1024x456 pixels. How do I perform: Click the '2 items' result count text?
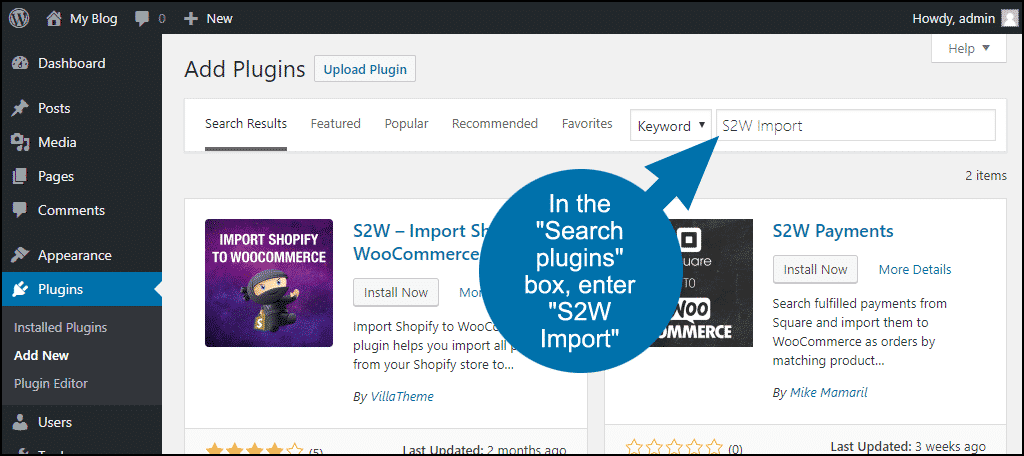click(x=986, y=176)
